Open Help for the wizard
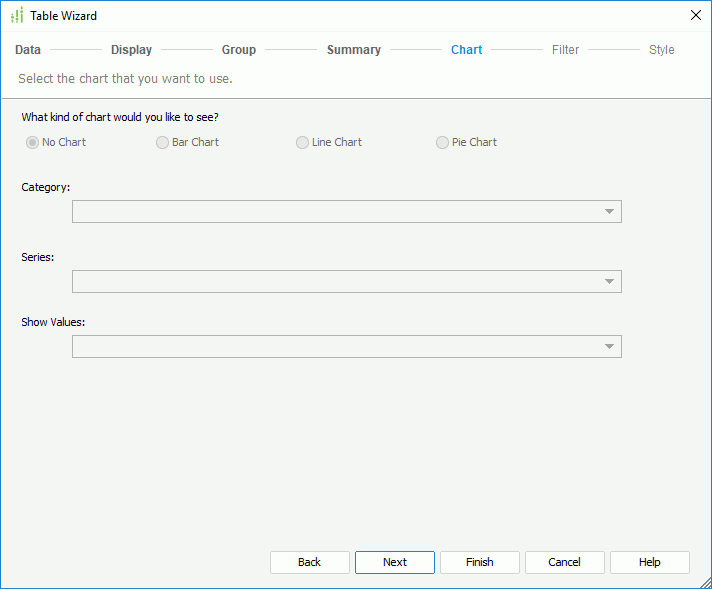The image size is (712, 589). click(x=650, y=562)
